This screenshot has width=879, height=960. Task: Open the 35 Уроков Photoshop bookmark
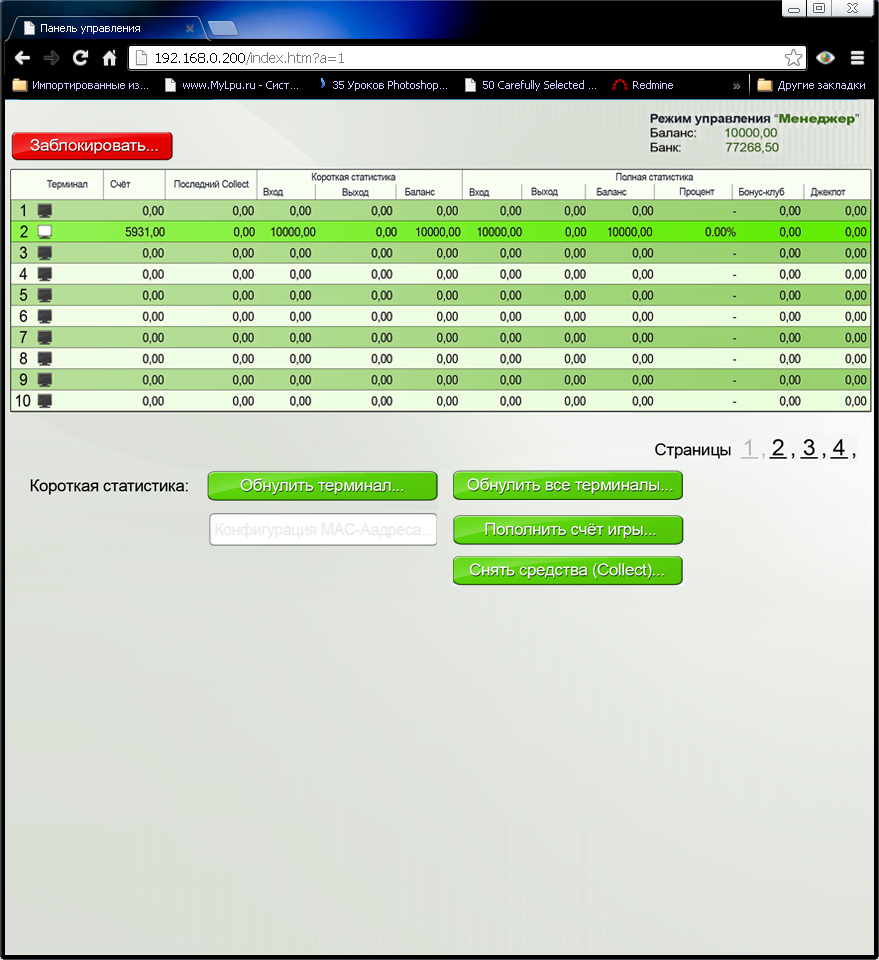pyautogui.click(x=384, y=85)
